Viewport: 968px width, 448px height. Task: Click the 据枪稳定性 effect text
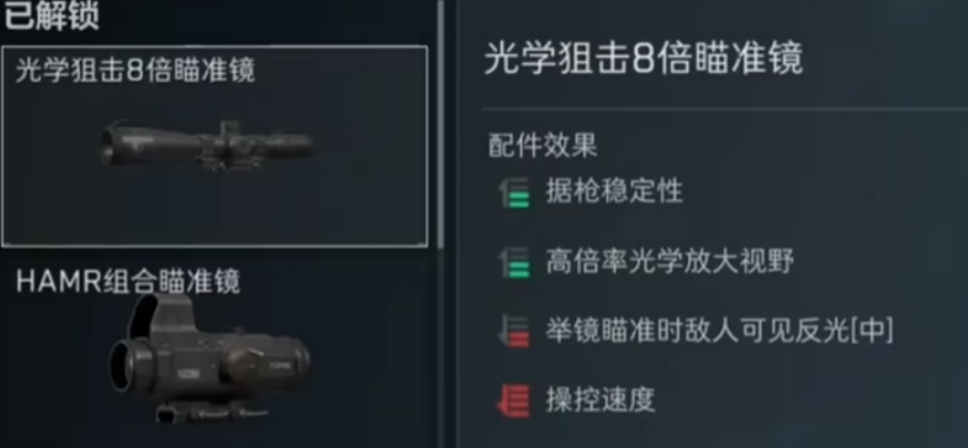(x=614, y=192)
